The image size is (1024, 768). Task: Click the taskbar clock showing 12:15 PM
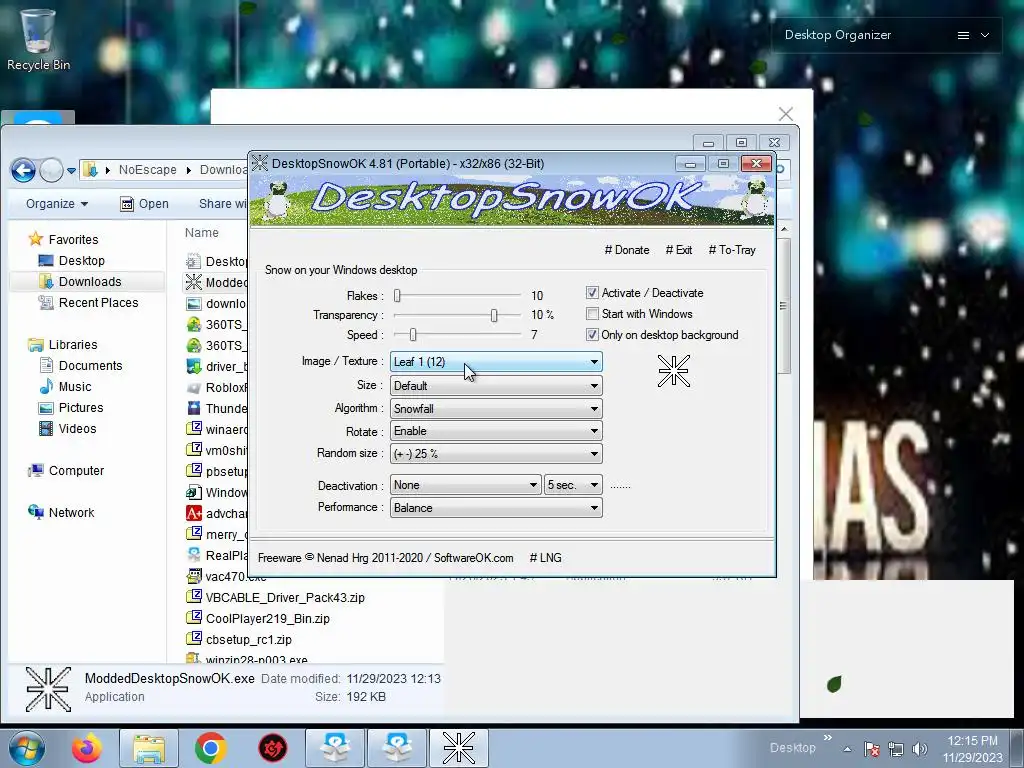pyautogui.click(x=972, y=749)
